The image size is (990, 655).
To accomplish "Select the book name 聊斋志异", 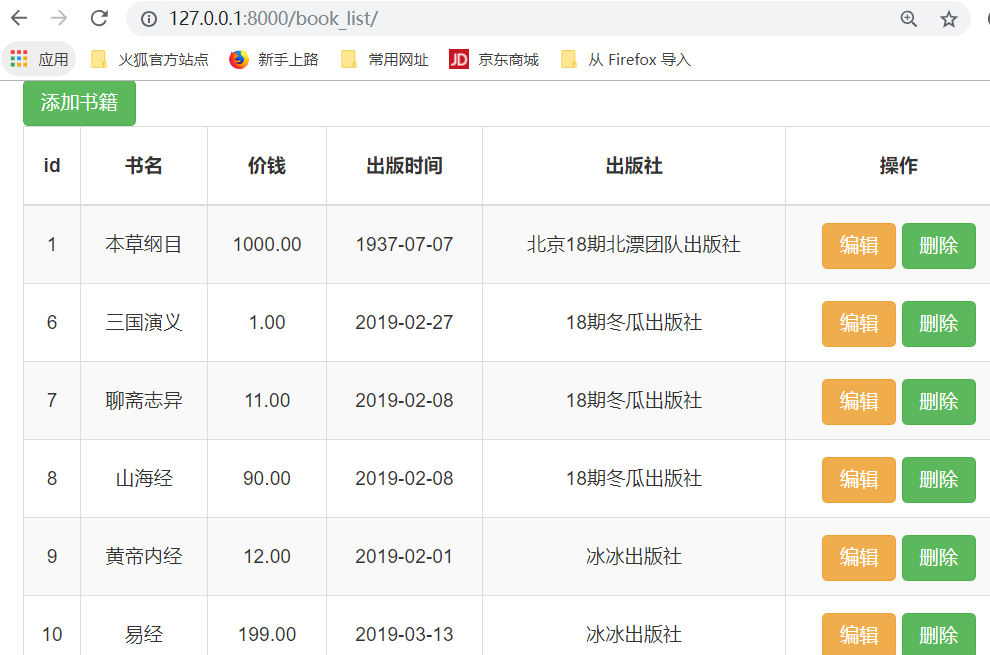I will (x=144, y=400).
